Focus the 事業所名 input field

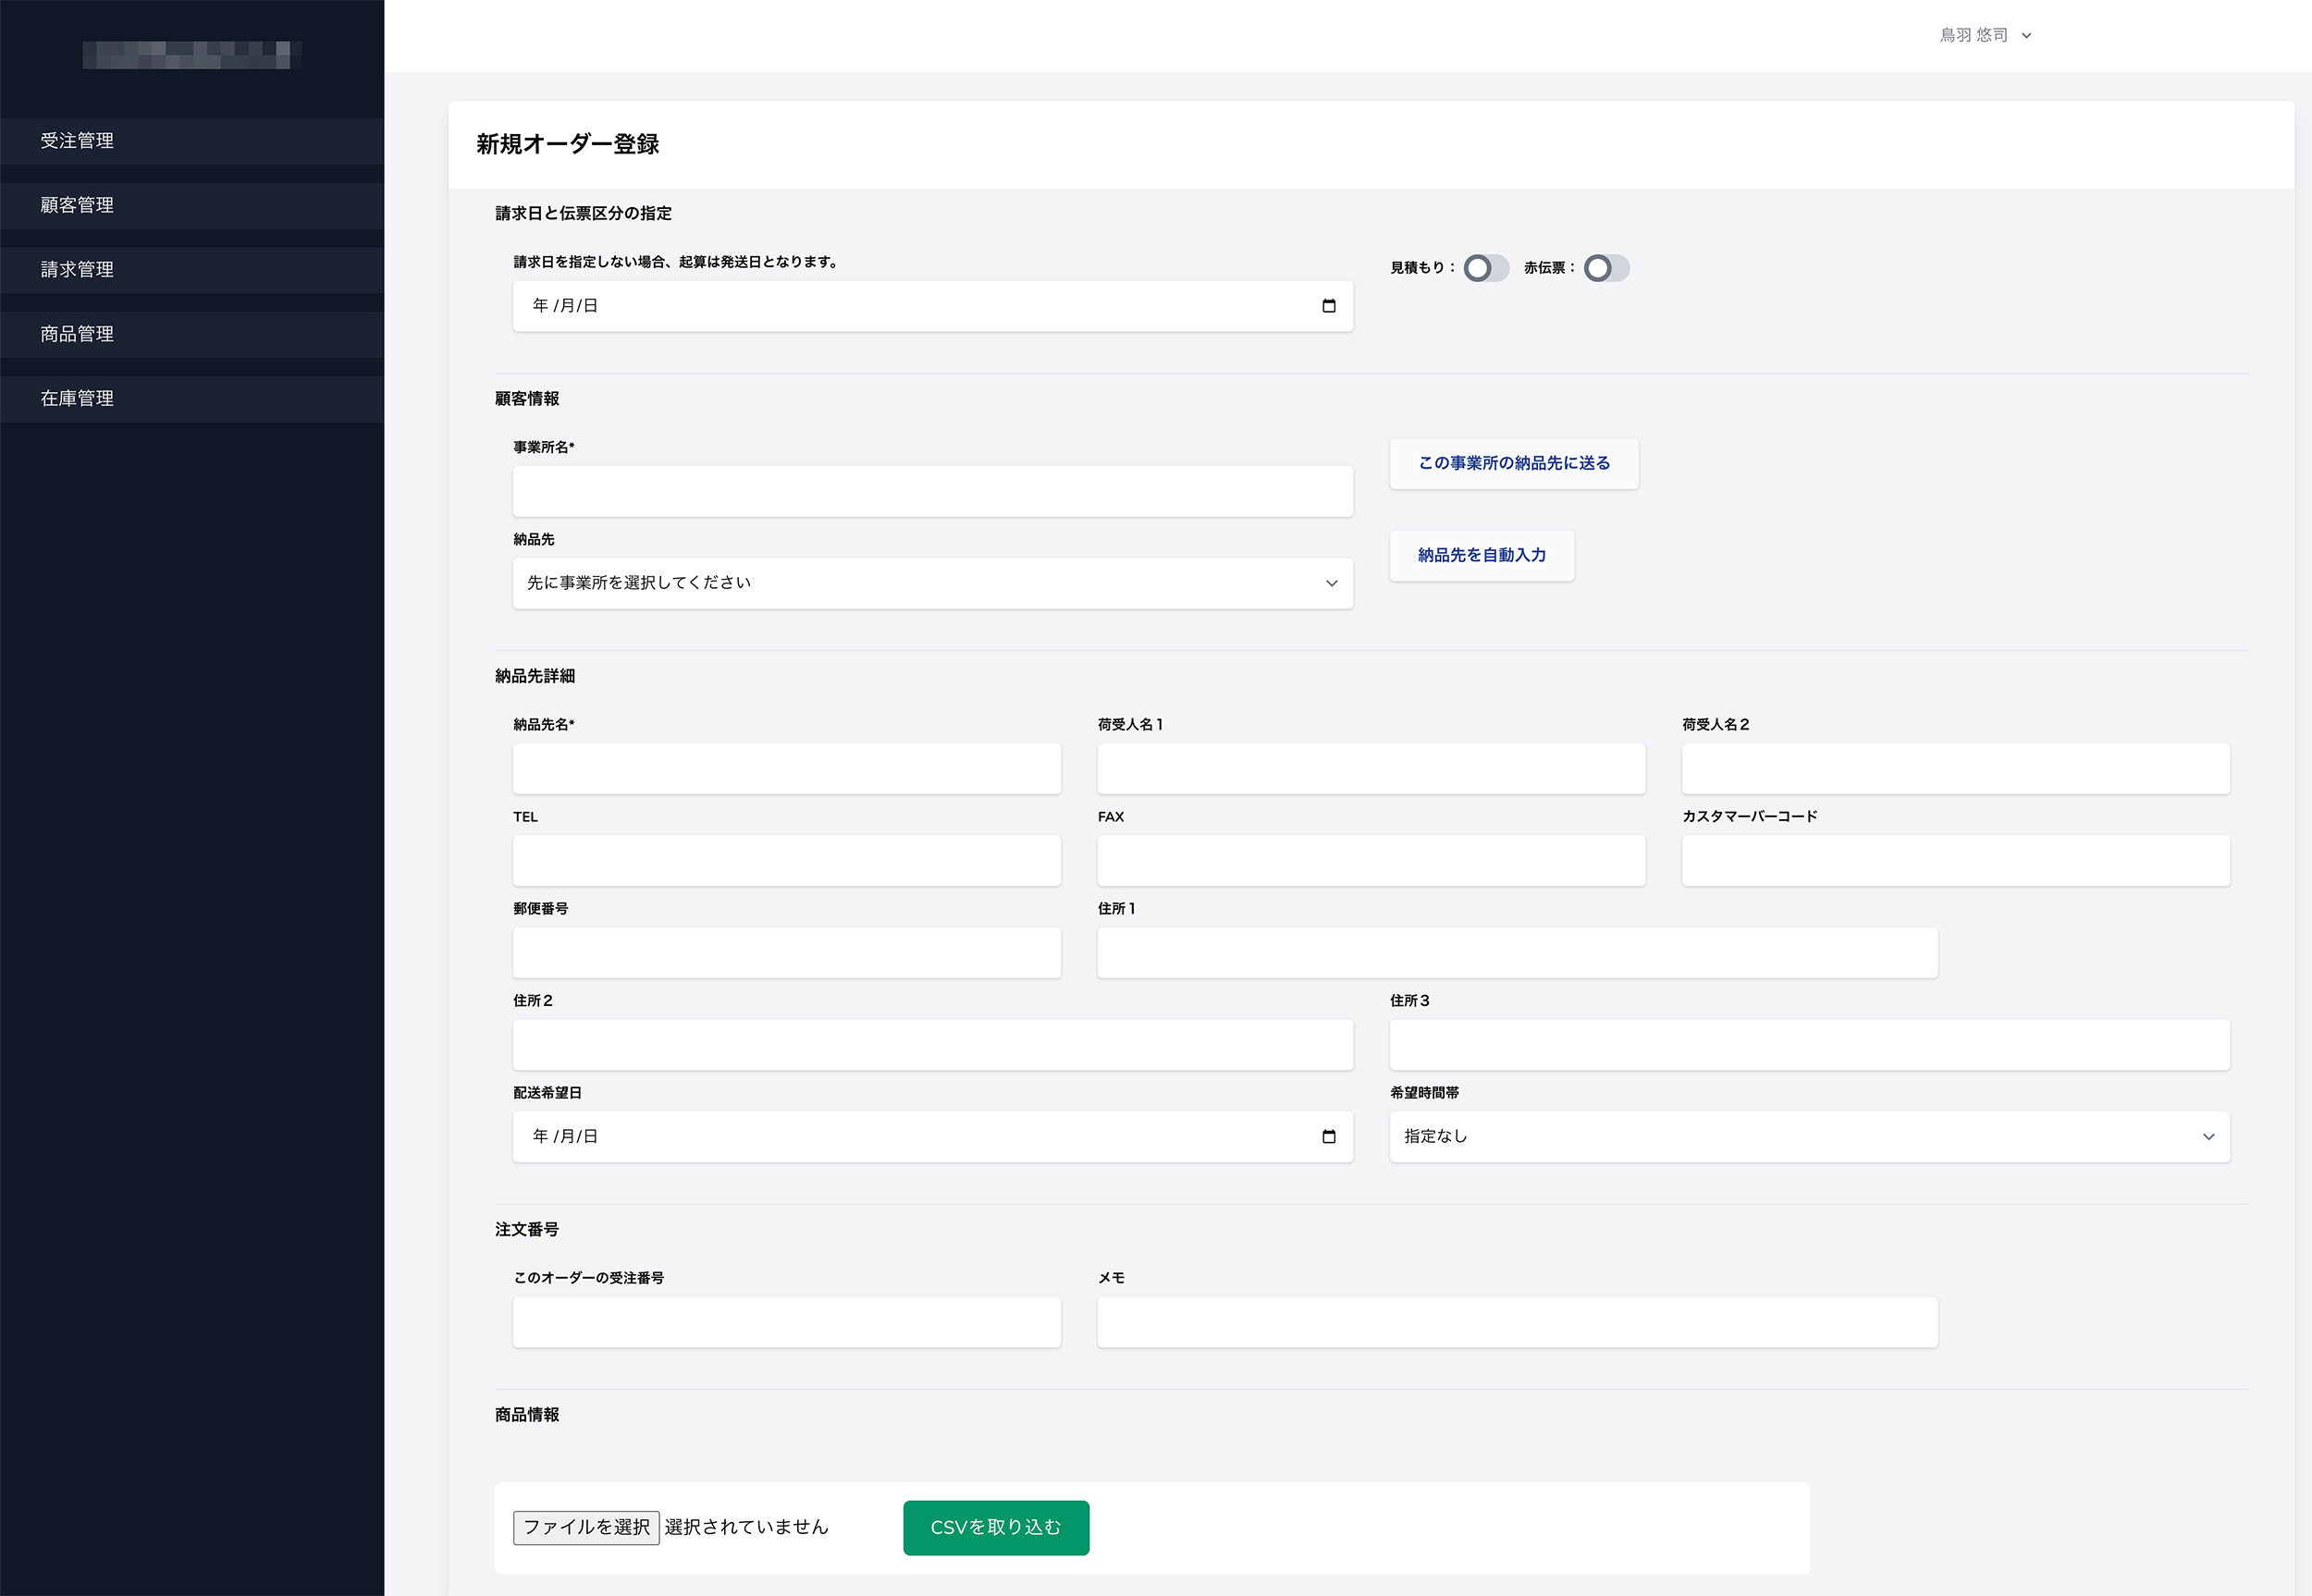point(932,491)
